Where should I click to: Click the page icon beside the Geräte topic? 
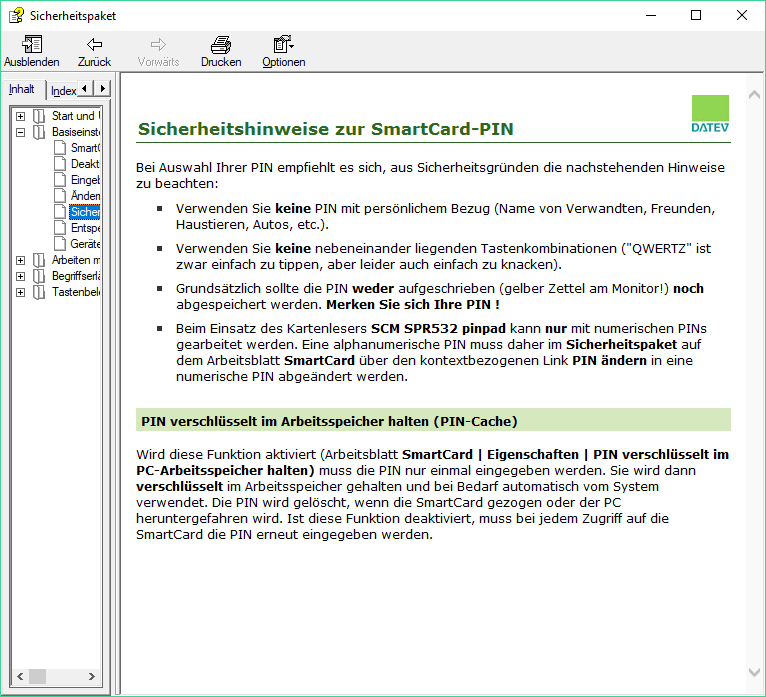(x=60, y=244)
